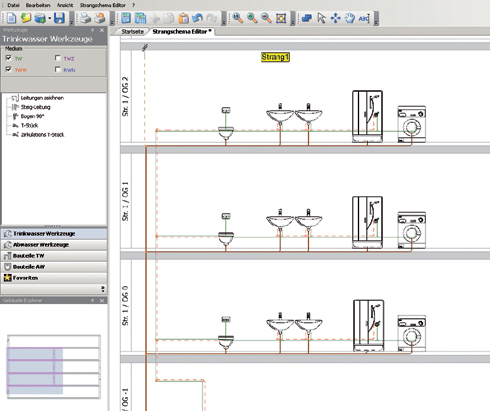The width and height of the screenshot is (490, 411).
Task: Select Steig-Leitung in the tools tree
Action: pos(36,107)
